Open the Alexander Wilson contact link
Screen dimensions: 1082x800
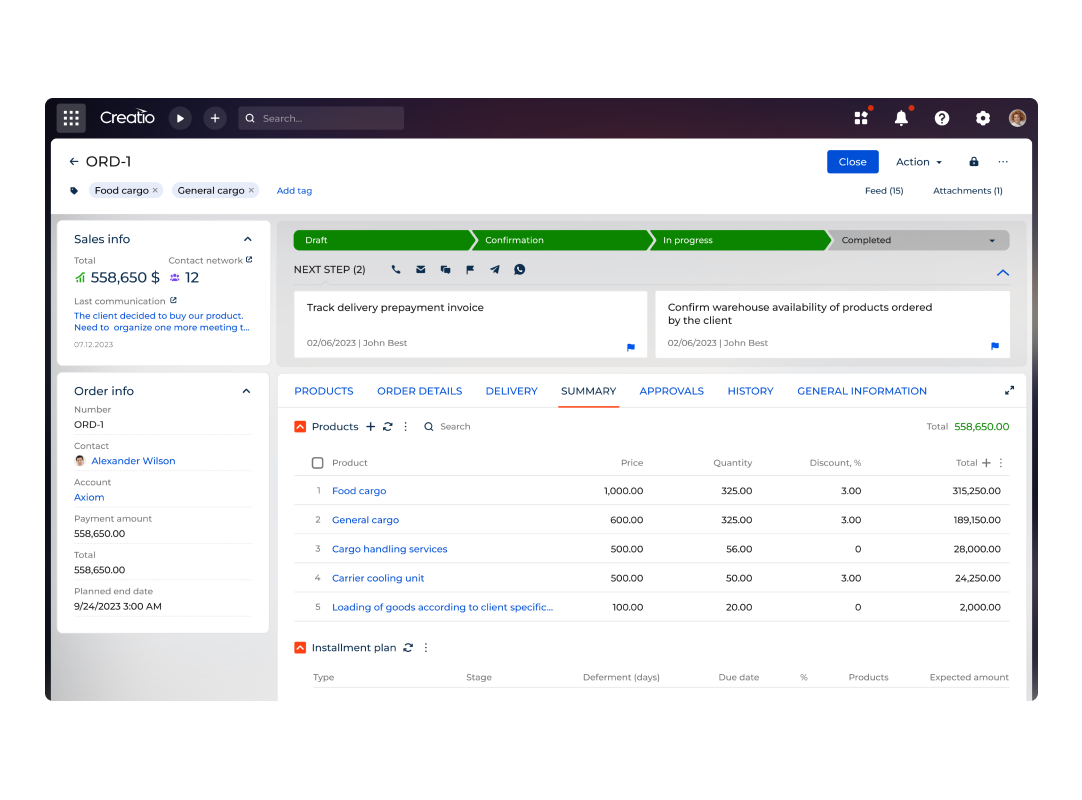133,461
